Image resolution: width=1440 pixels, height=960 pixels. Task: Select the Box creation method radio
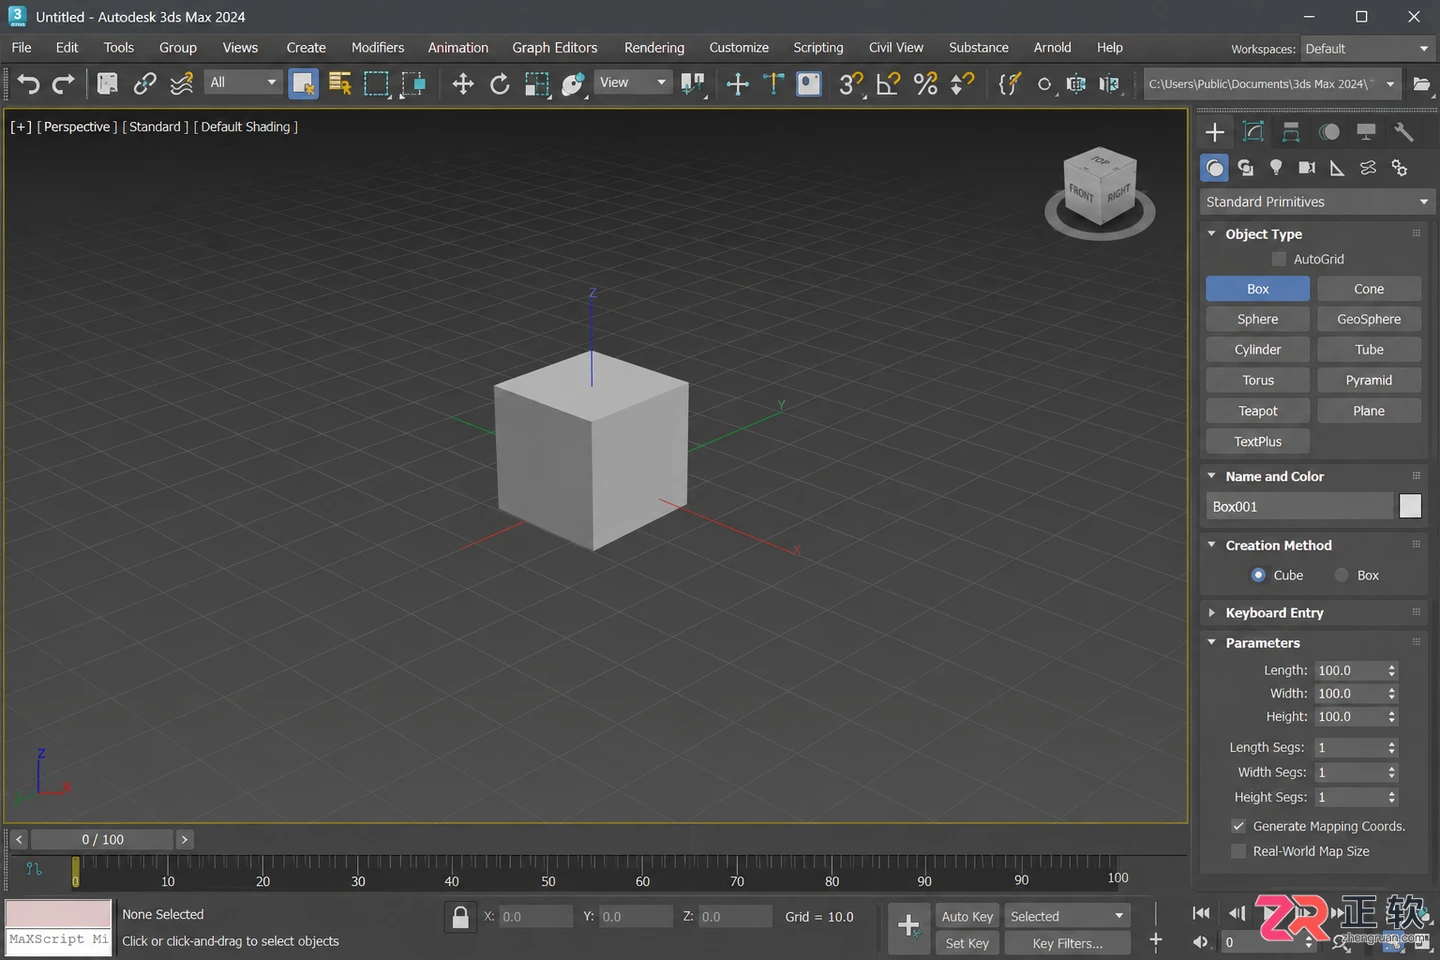(x=1342, y=575)
